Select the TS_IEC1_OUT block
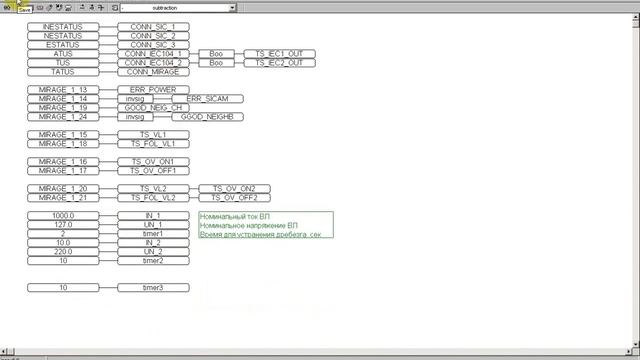 click(x=279, y=54)
